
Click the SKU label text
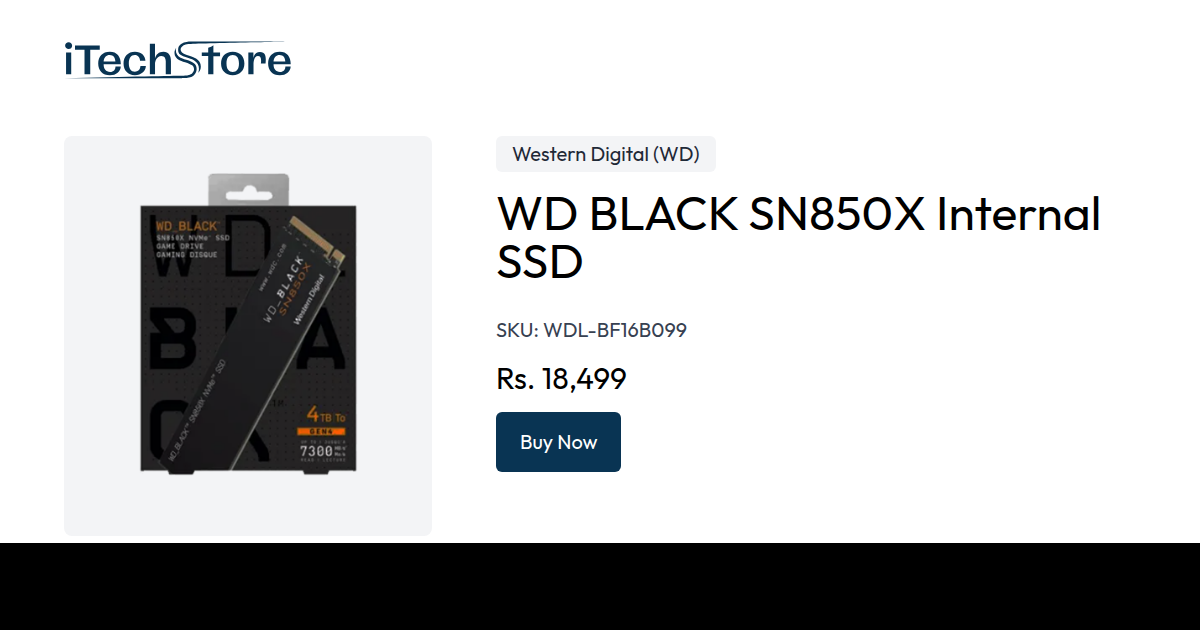(517, 330)
